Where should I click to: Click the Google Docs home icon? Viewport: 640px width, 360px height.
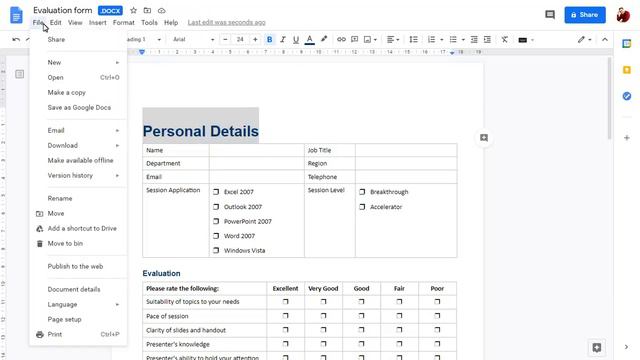point(16,16)
